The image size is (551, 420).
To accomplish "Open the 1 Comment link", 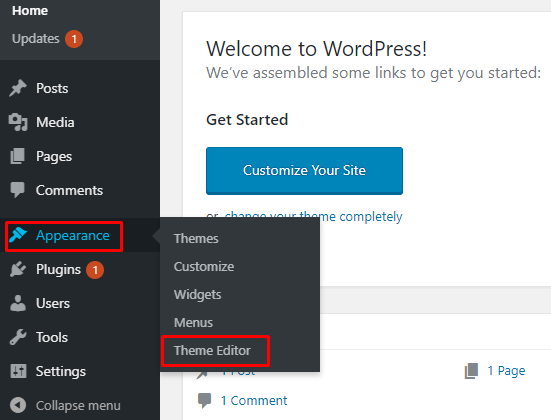I will pos(253,401).
